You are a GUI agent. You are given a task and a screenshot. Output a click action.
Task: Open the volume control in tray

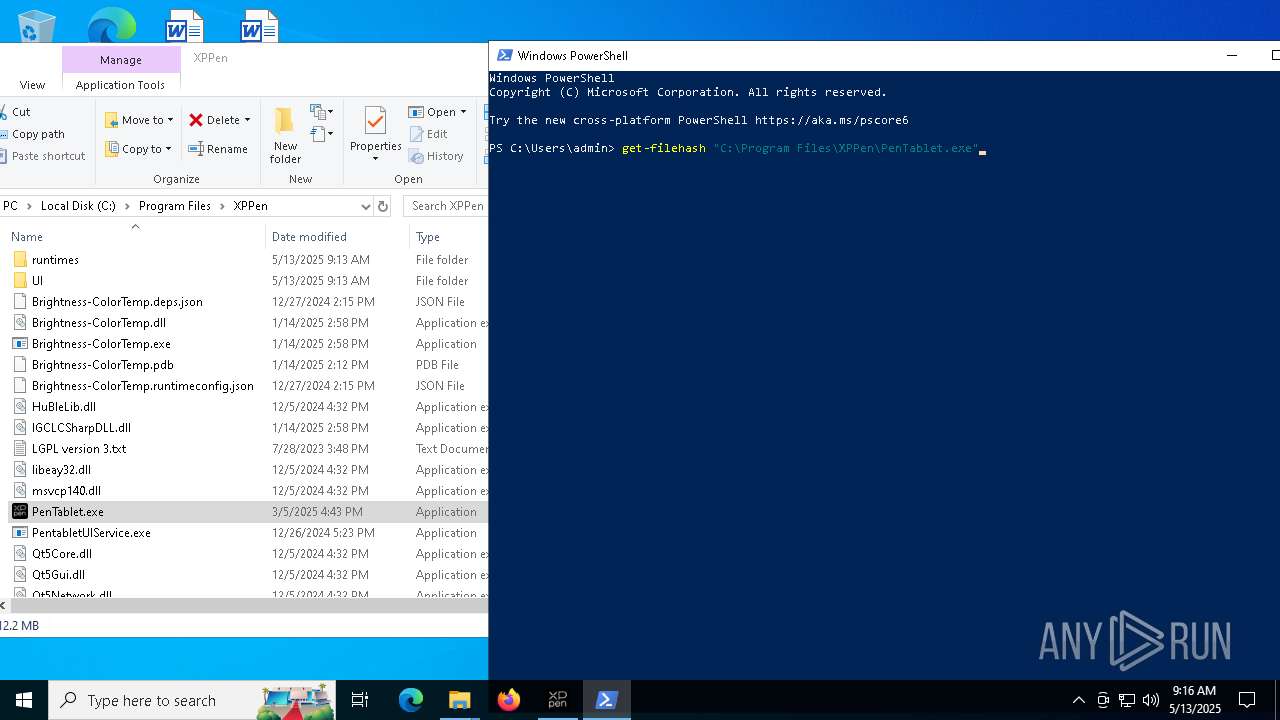[1151, 700]
